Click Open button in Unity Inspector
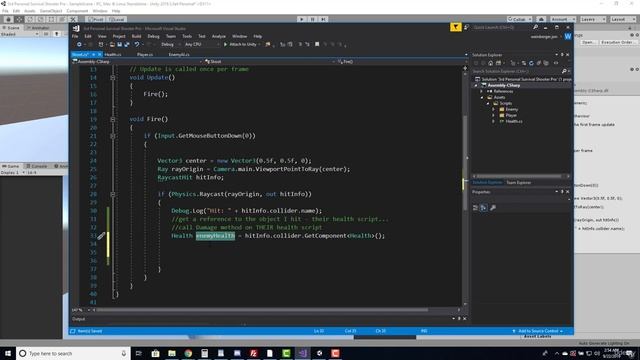 click(588, 42)
